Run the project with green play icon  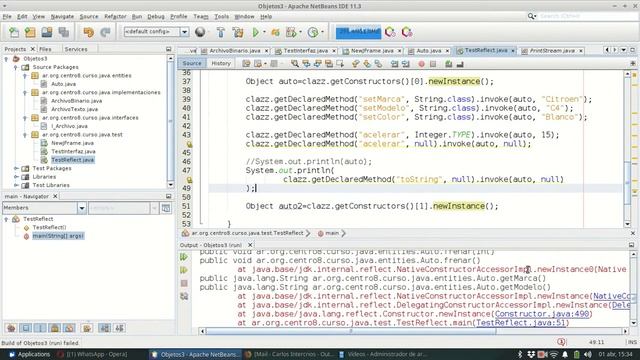pos(256,32)
